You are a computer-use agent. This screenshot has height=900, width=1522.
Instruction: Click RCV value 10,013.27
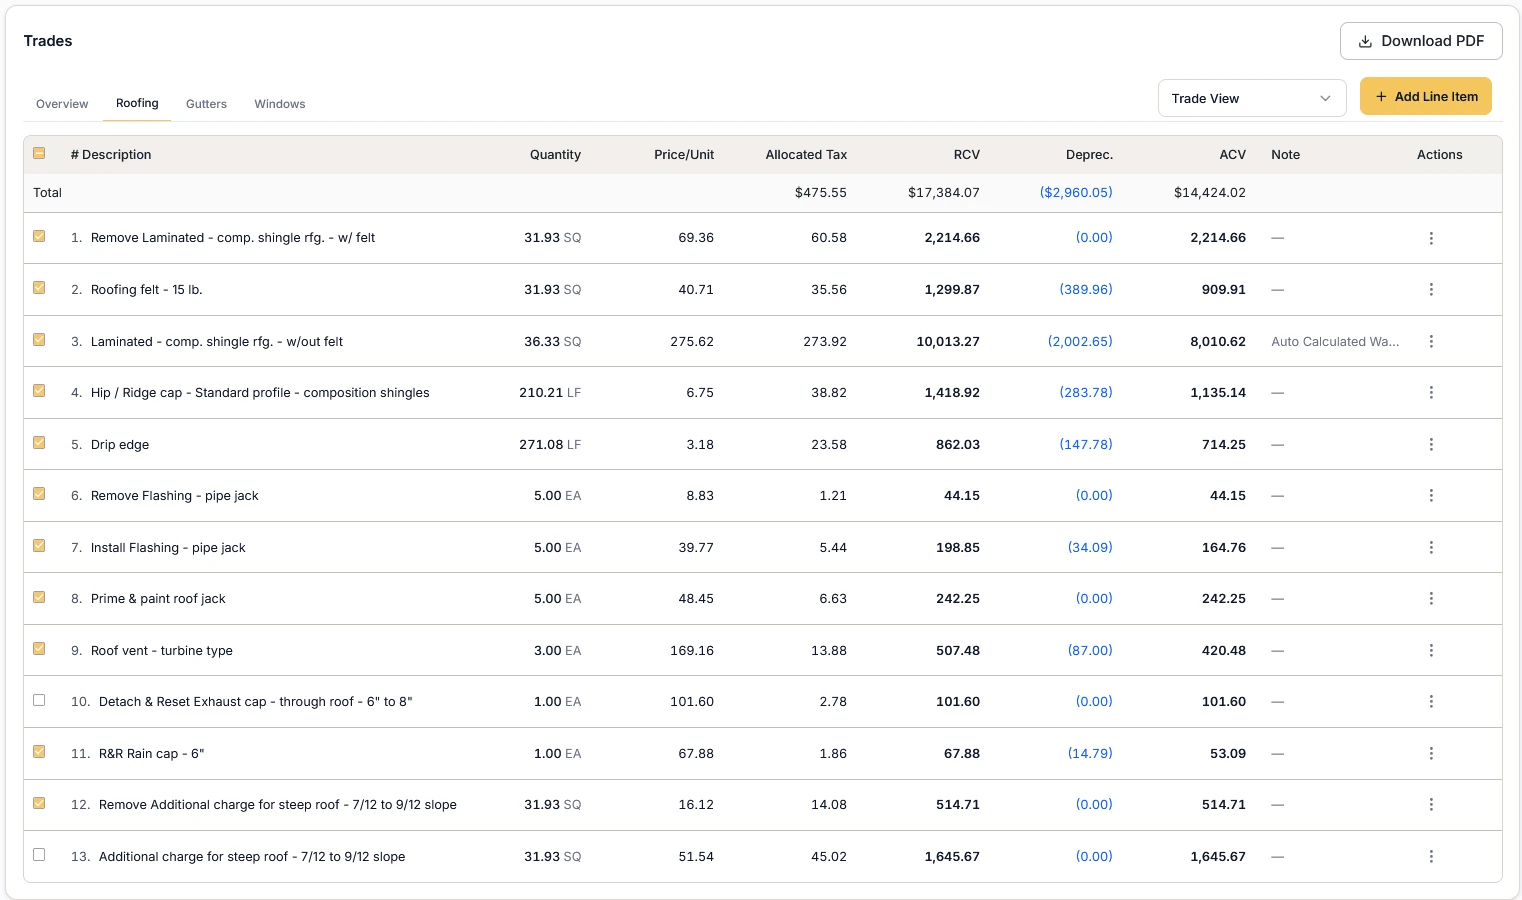(x=948, y=341)
